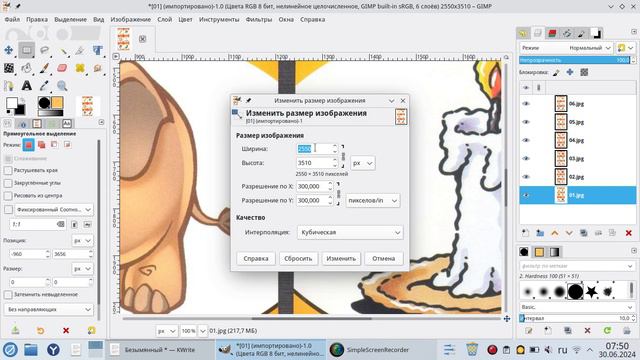640x360 pixels.
Task: Delete layer red X icon
Action: [629, 233]
